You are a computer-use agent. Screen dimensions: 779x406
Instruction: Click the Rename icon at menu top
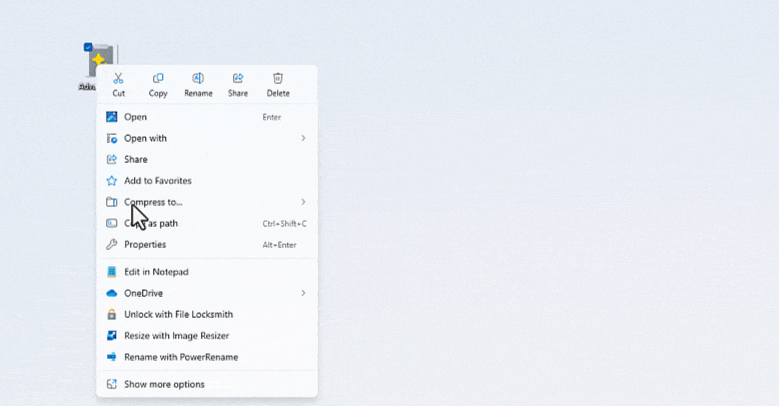[198, 79]
